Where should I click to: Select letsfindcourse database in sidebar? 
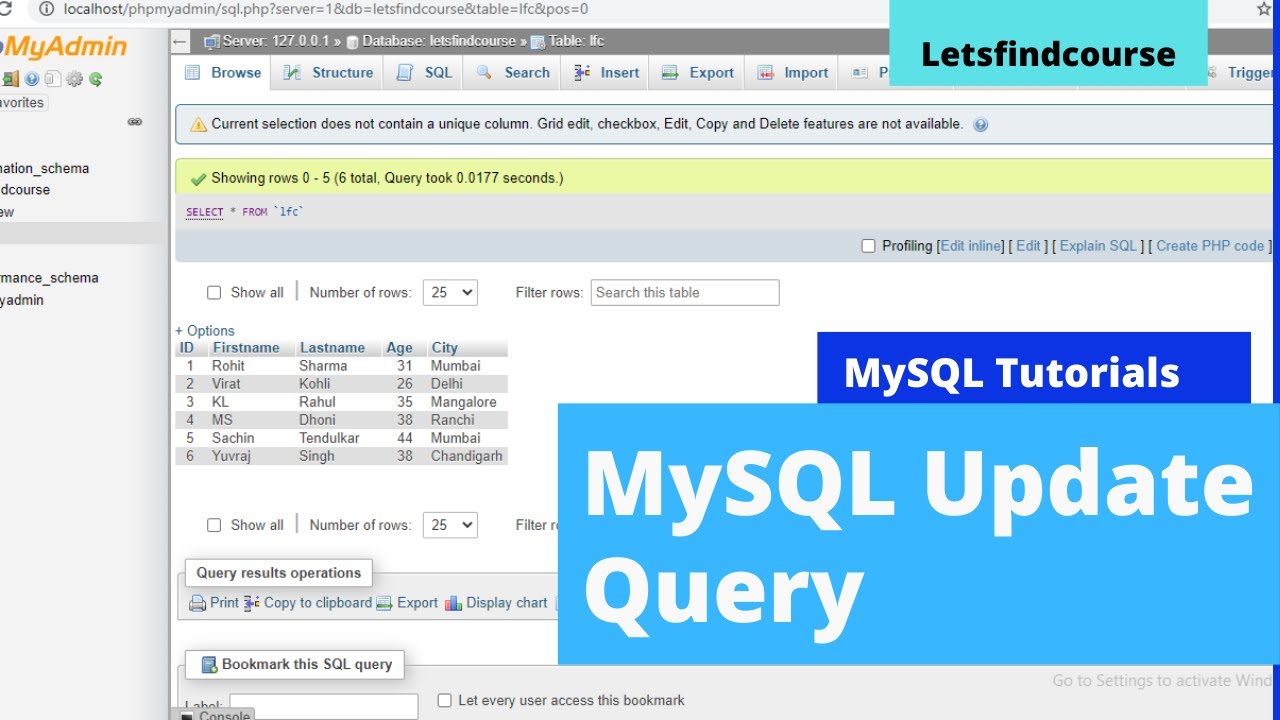tap(25, 190)
